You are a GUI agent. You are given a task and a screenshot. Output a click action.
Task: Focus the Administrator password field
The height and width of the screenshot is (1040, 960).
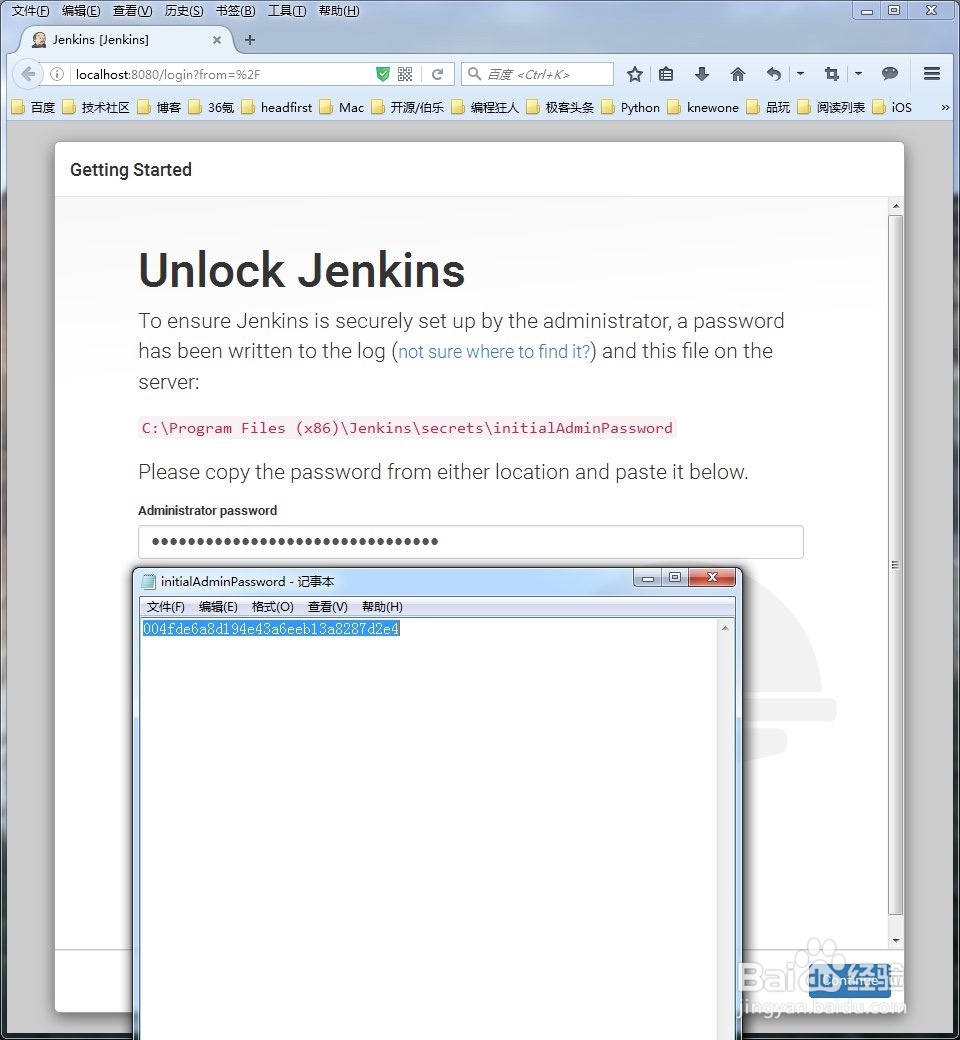pyautogui.click(x=470, y=542)
